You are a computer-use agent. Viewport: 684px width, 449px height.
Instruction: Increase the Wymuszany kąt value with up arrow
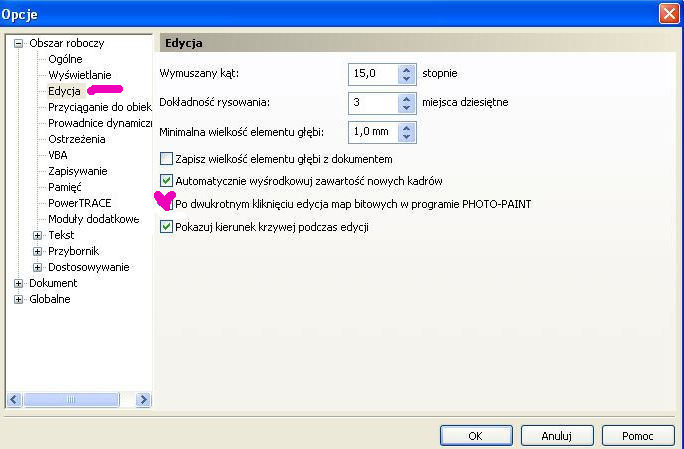click(x=406, y=69)
